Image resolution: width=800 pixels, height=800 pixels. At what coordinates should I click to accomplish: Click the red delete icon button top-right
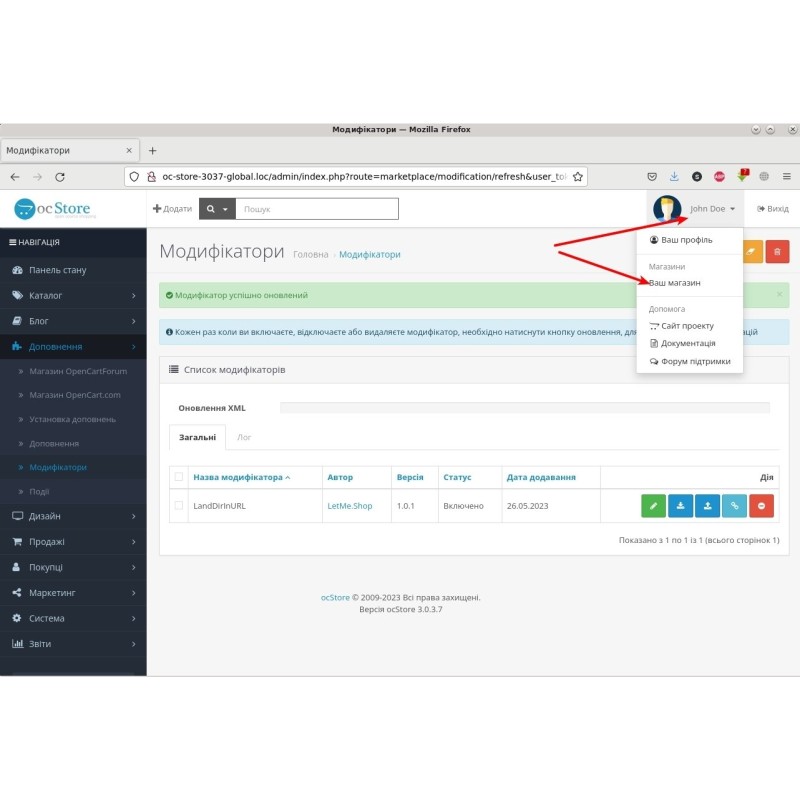pos(779,251)
